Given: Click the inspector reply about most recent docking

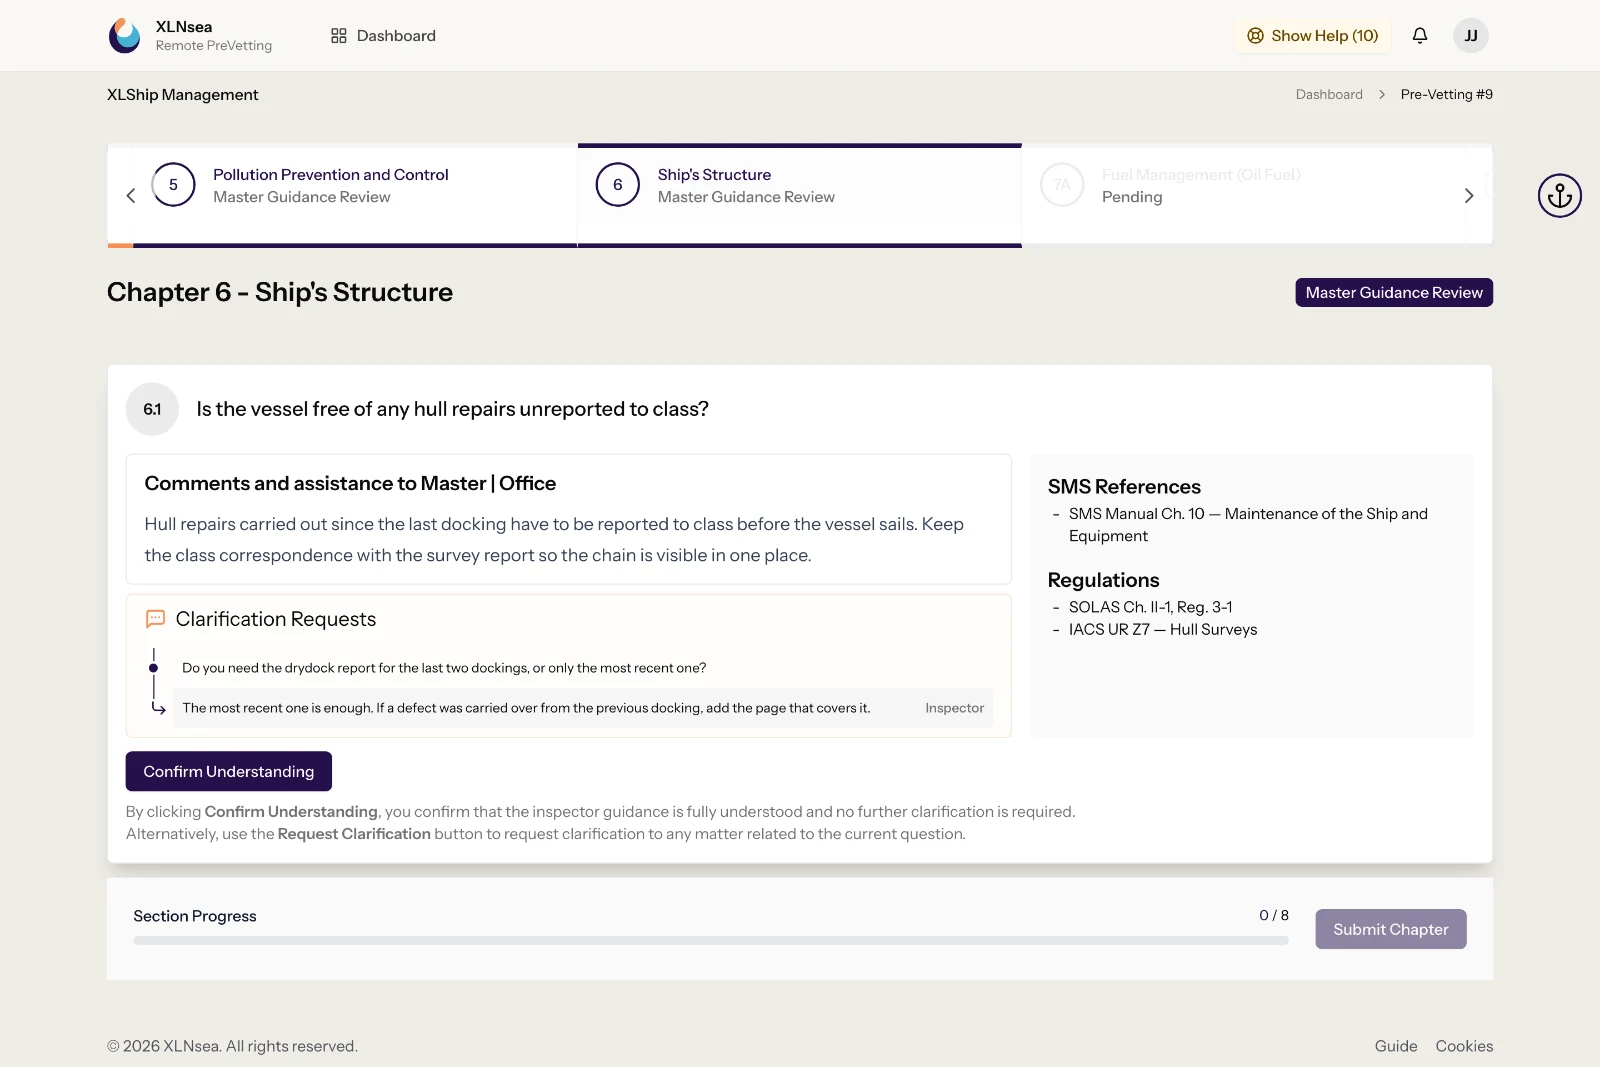Looking at the screenshot, I should 526,708.
